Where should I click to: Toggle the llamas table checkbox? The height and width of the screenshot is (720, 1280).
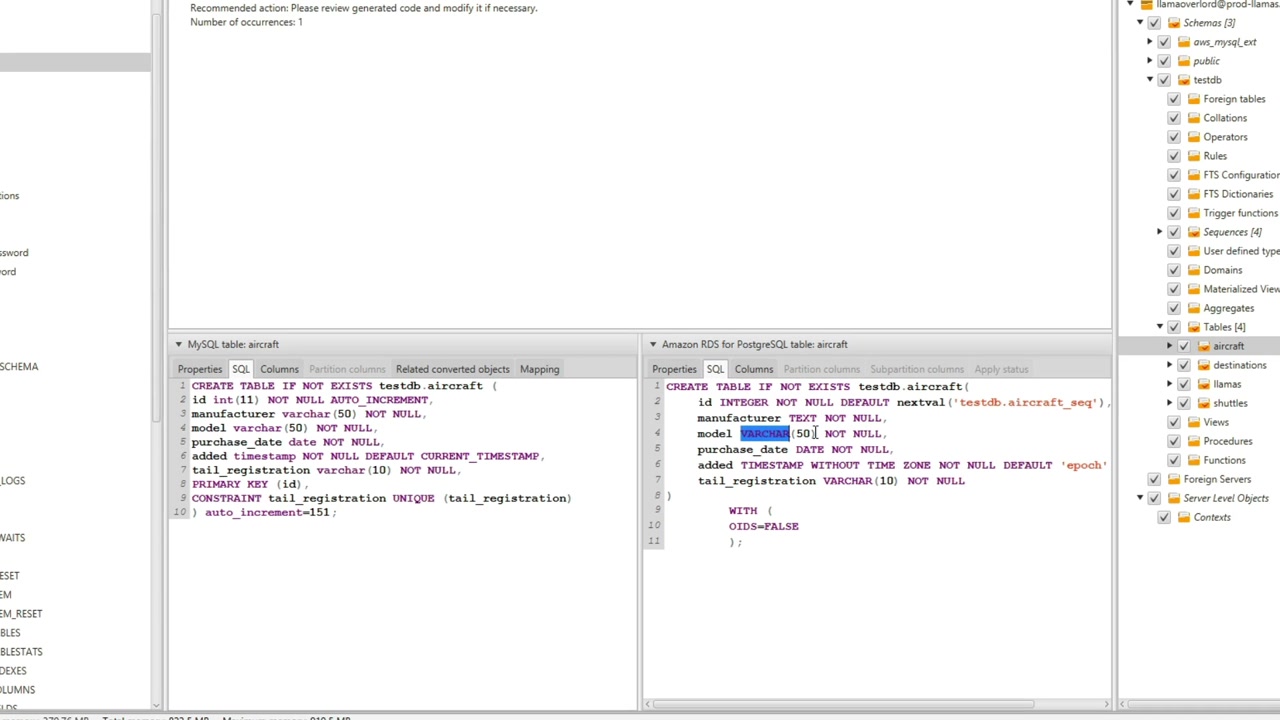[x=1184, y=384]
